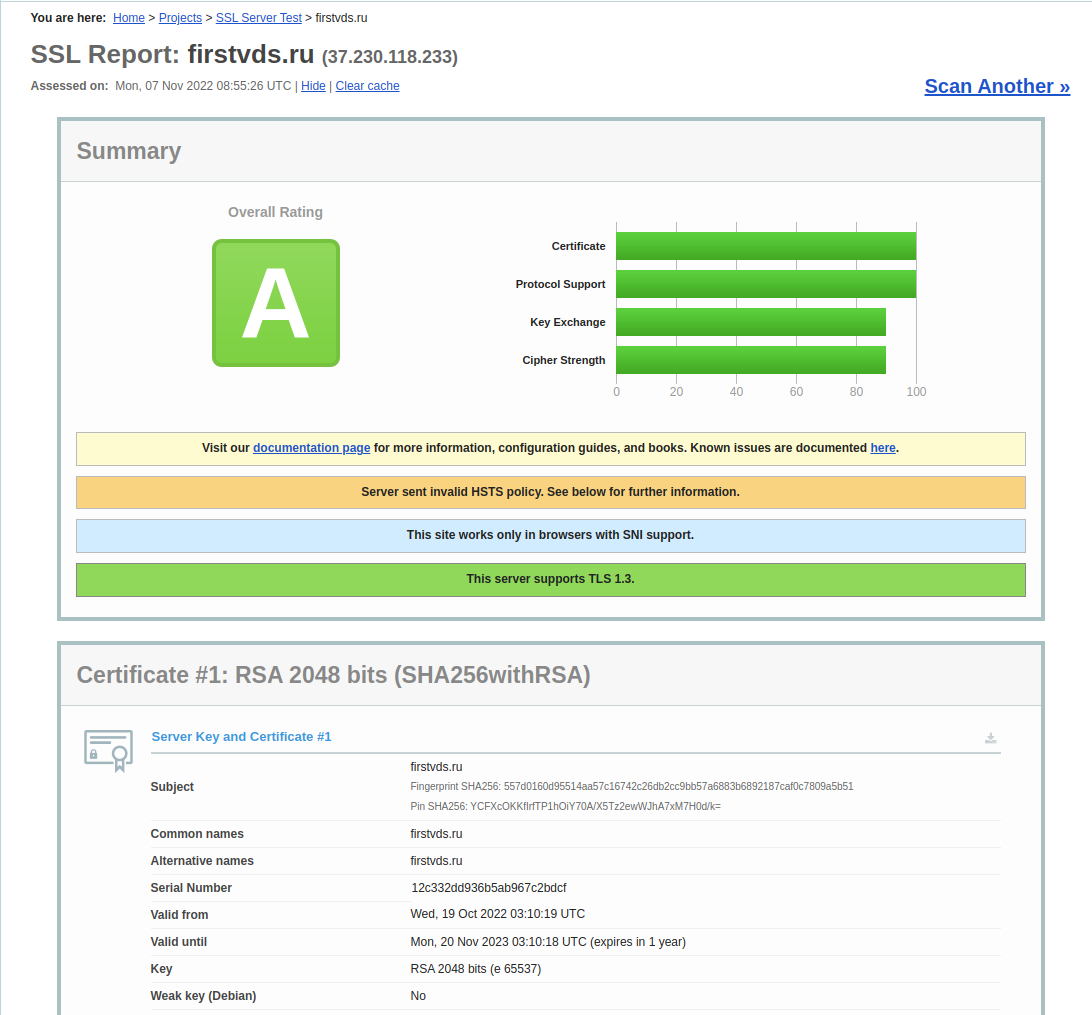Screen dimensions: 1092x1015
Task: Open SSL Server Test breadcrumb link
Action: [x=258, y=17]
